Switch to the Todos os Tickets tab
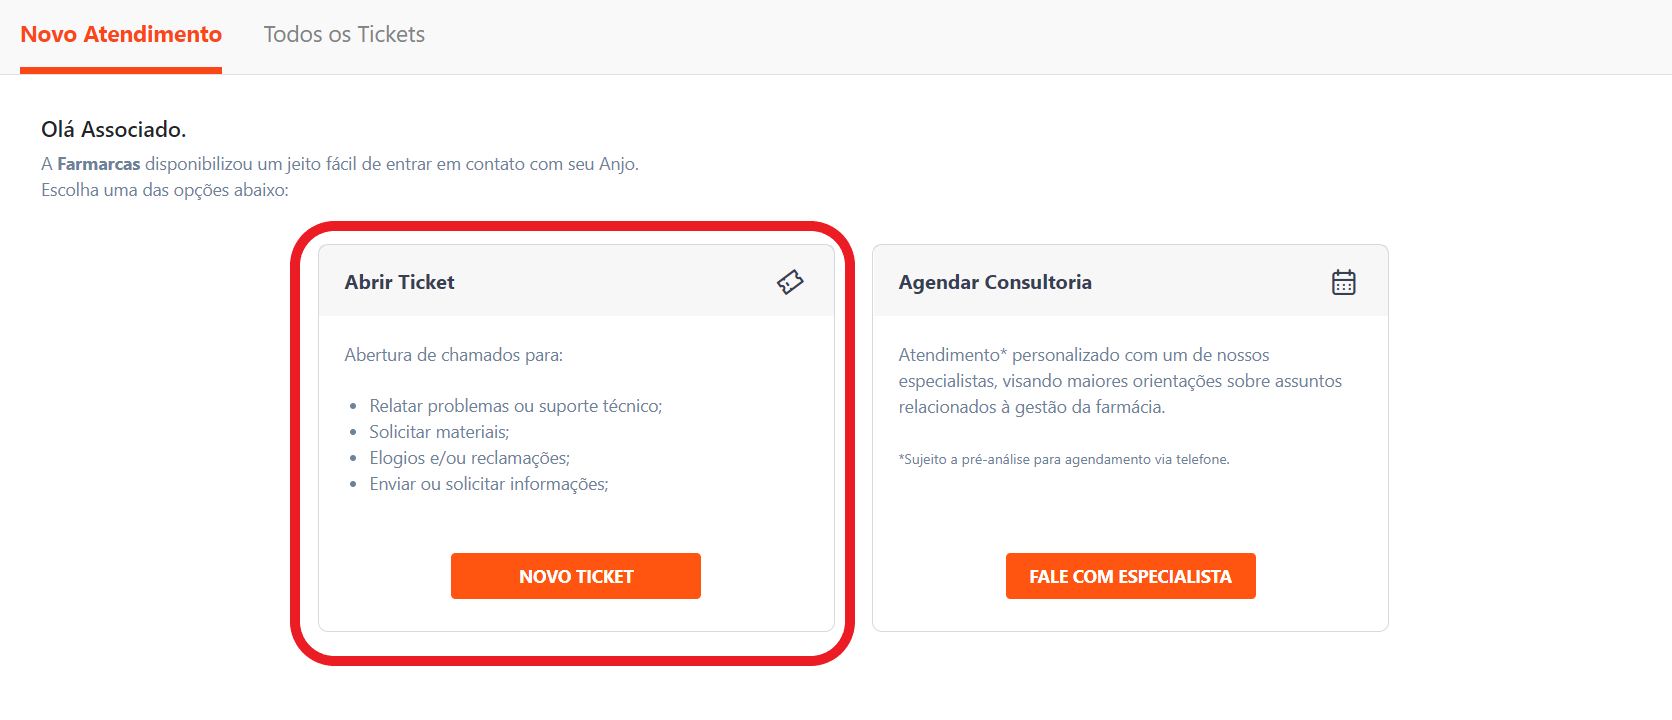Screen dimensions: 1672x720 (344, 35)
